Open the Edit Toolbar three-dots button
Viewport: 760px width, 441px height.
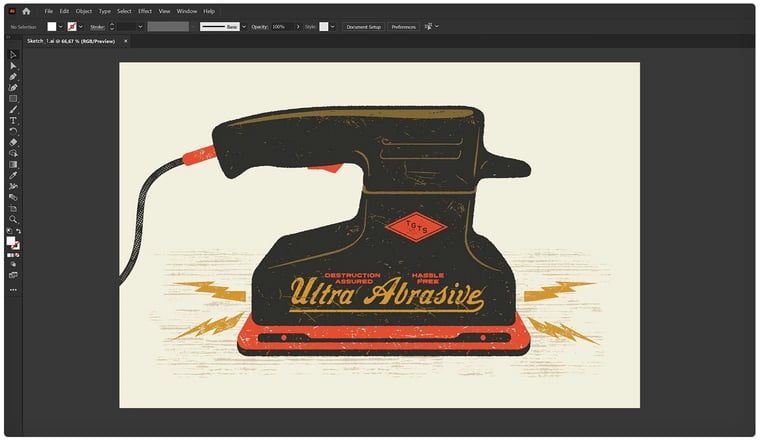click(x=13, y=290)
